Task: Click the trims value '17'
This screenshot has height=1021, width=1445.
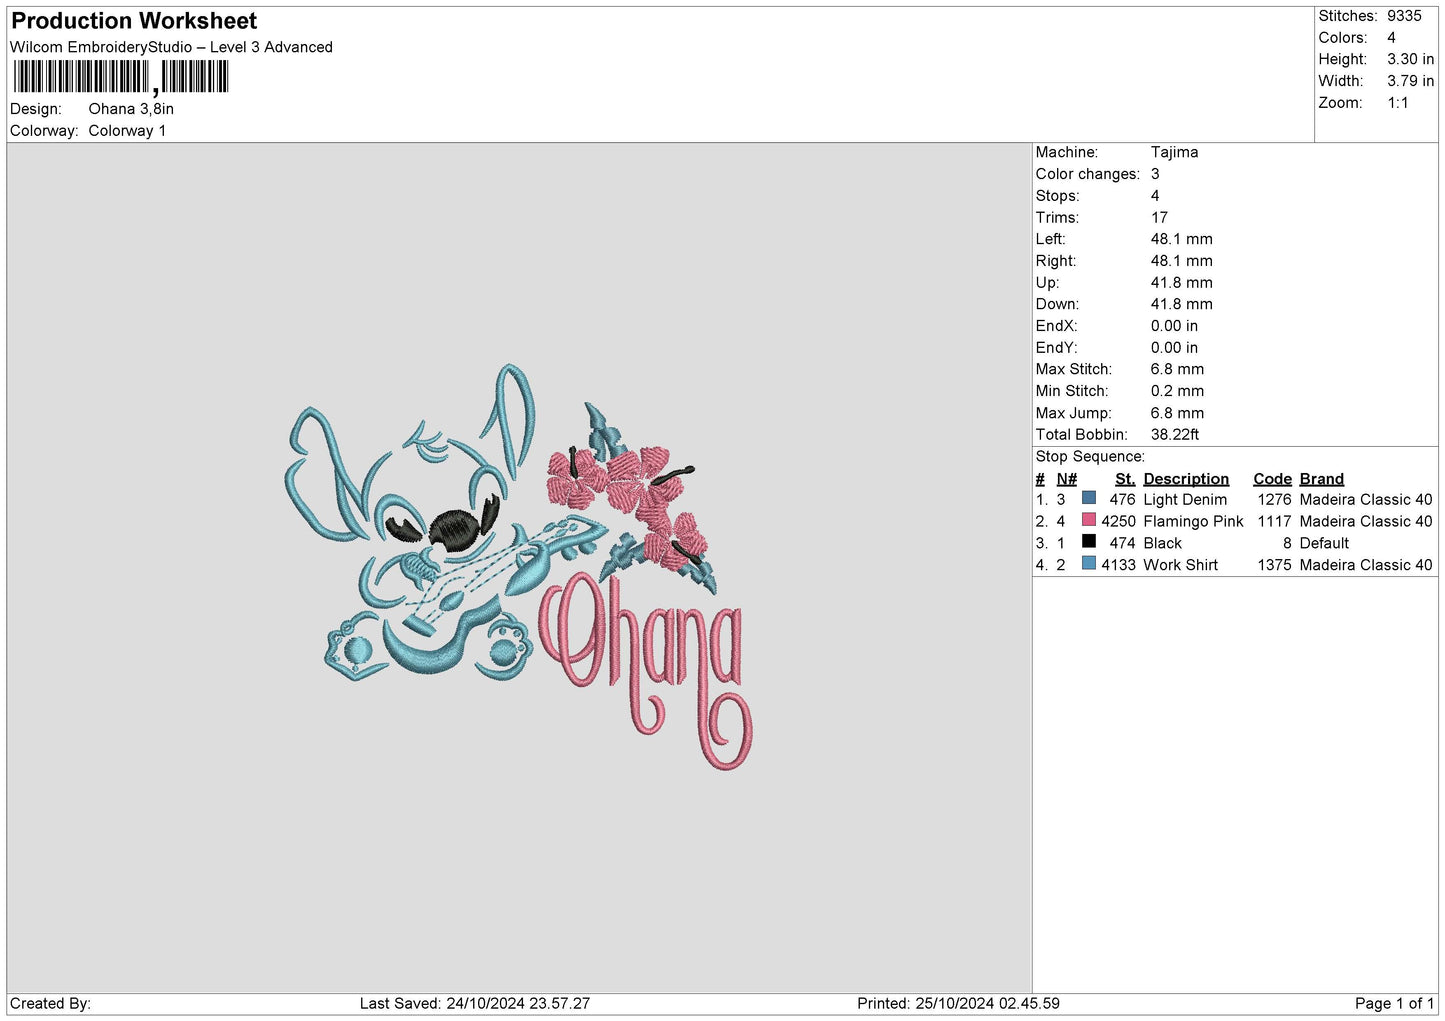Action: (1159, 217)
